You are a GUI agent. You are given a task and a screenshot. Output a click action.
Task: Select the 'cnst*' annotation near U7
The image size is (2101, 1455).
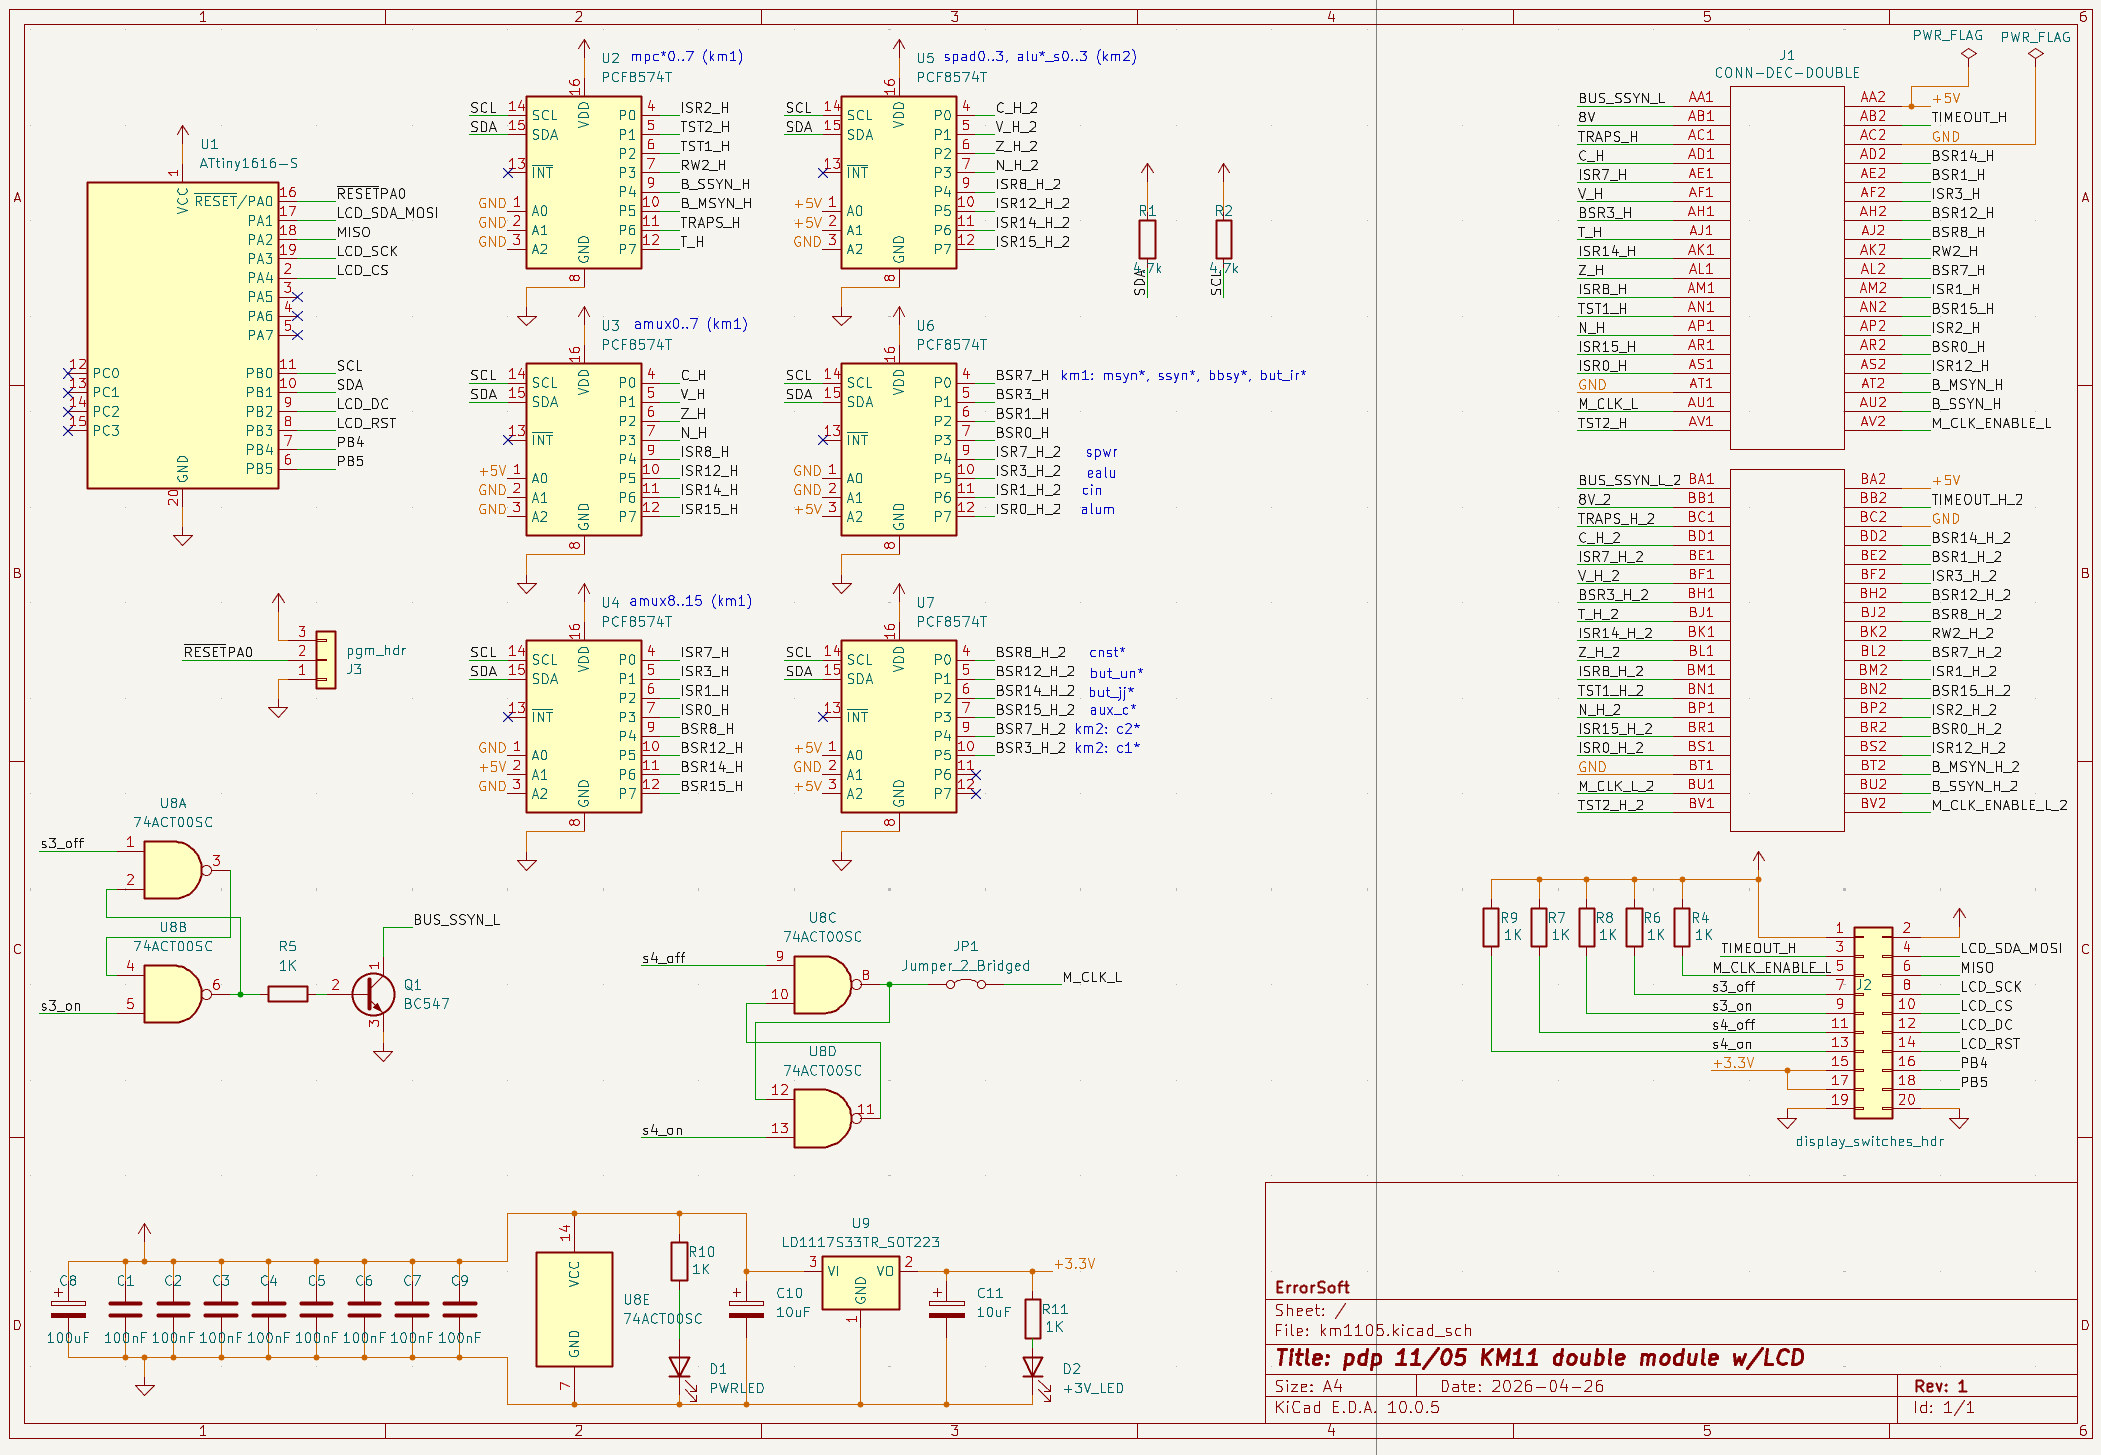(1107, 652)
